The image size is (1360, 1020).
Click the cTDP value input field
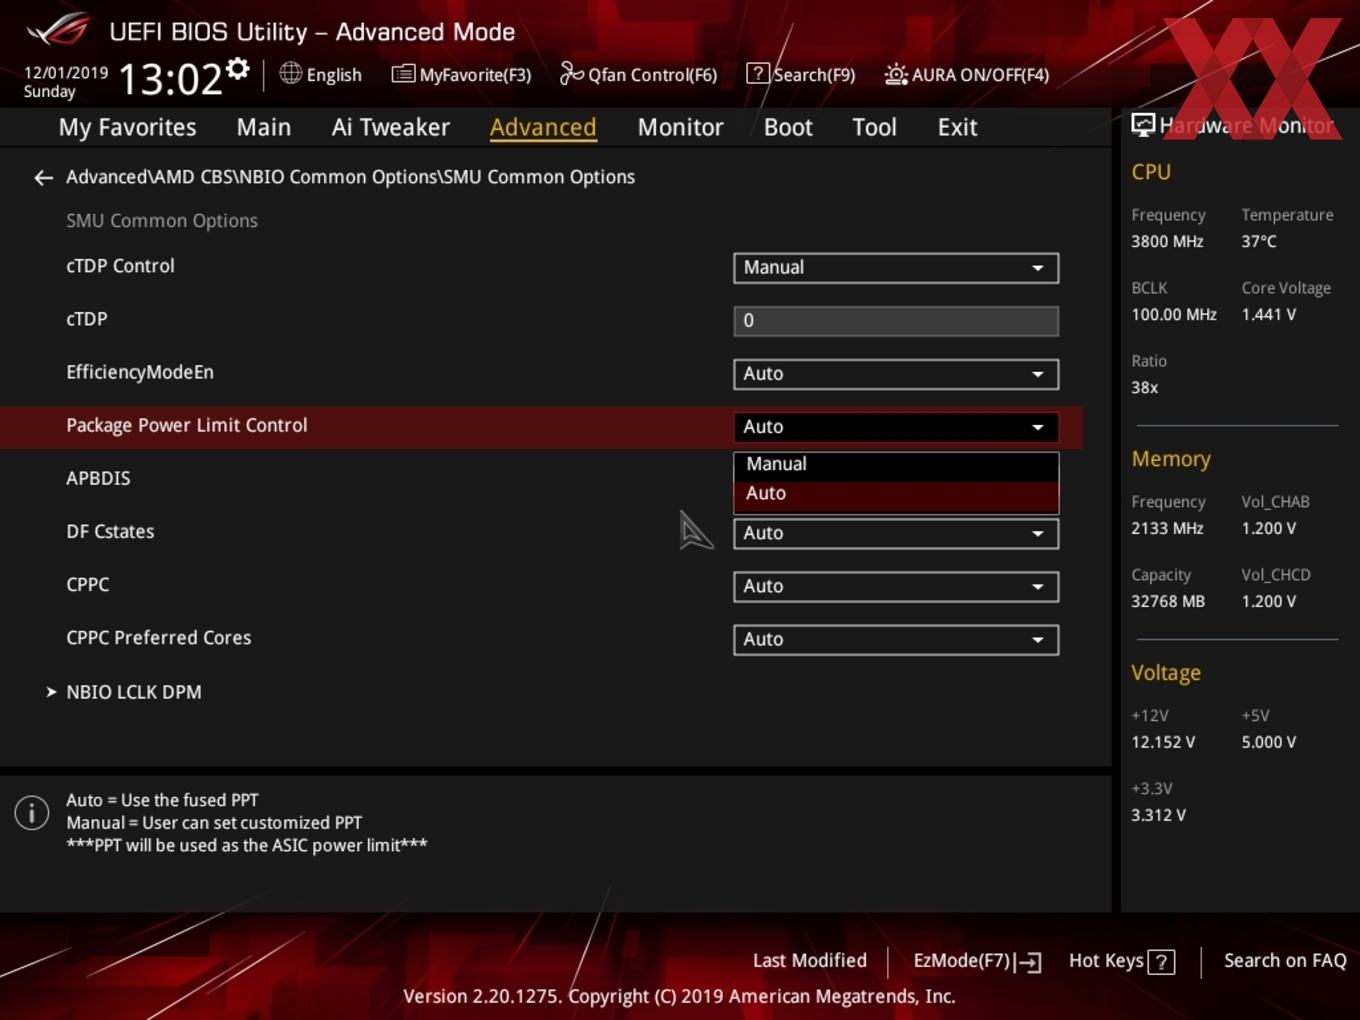(x=896, y=321)
